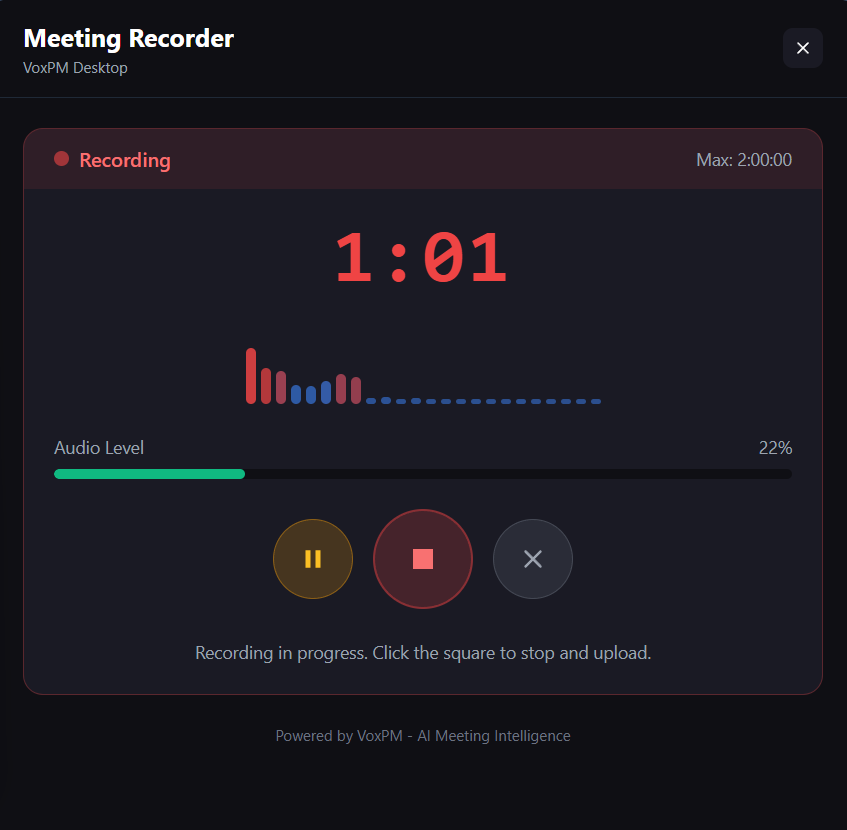Toggle the recording state indicator
Screen dimensions: 847x830
tap(60, 158)
